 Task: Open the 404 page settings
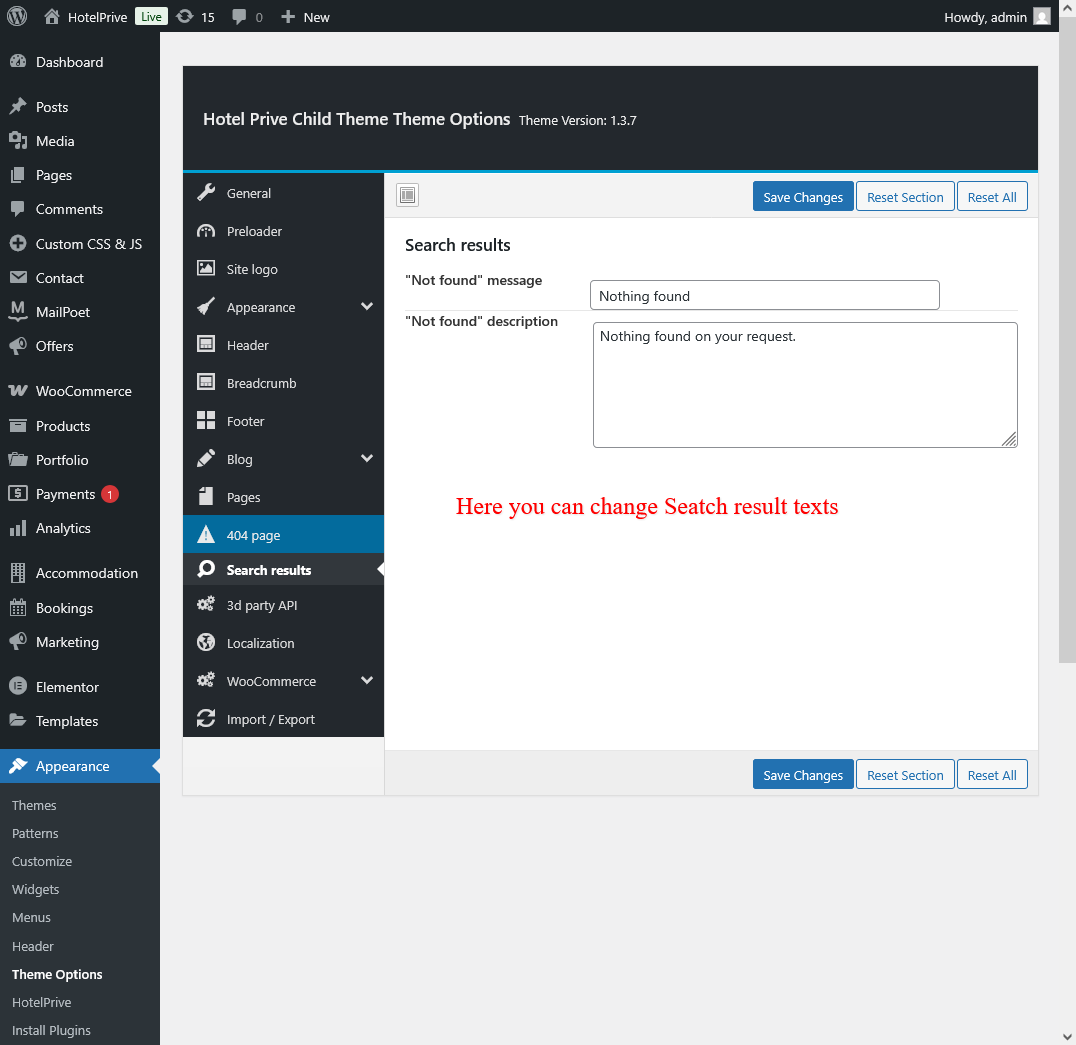tap(253, 535)
